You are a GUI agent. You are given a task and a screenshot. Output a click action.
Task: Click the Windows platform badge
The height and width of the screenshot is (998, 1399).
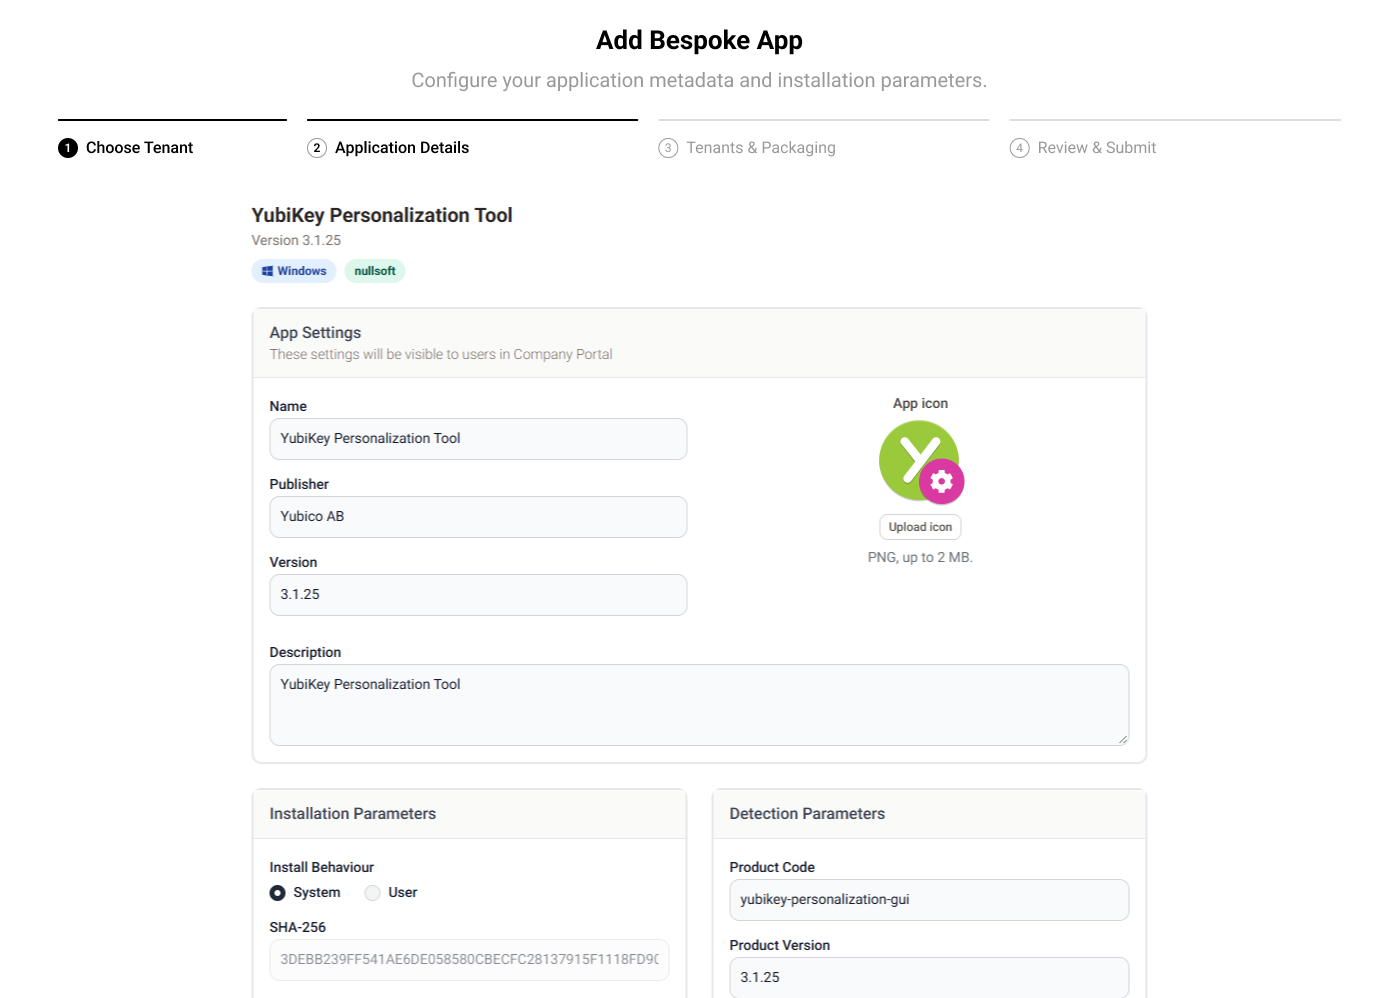click(x=294, y=271)
